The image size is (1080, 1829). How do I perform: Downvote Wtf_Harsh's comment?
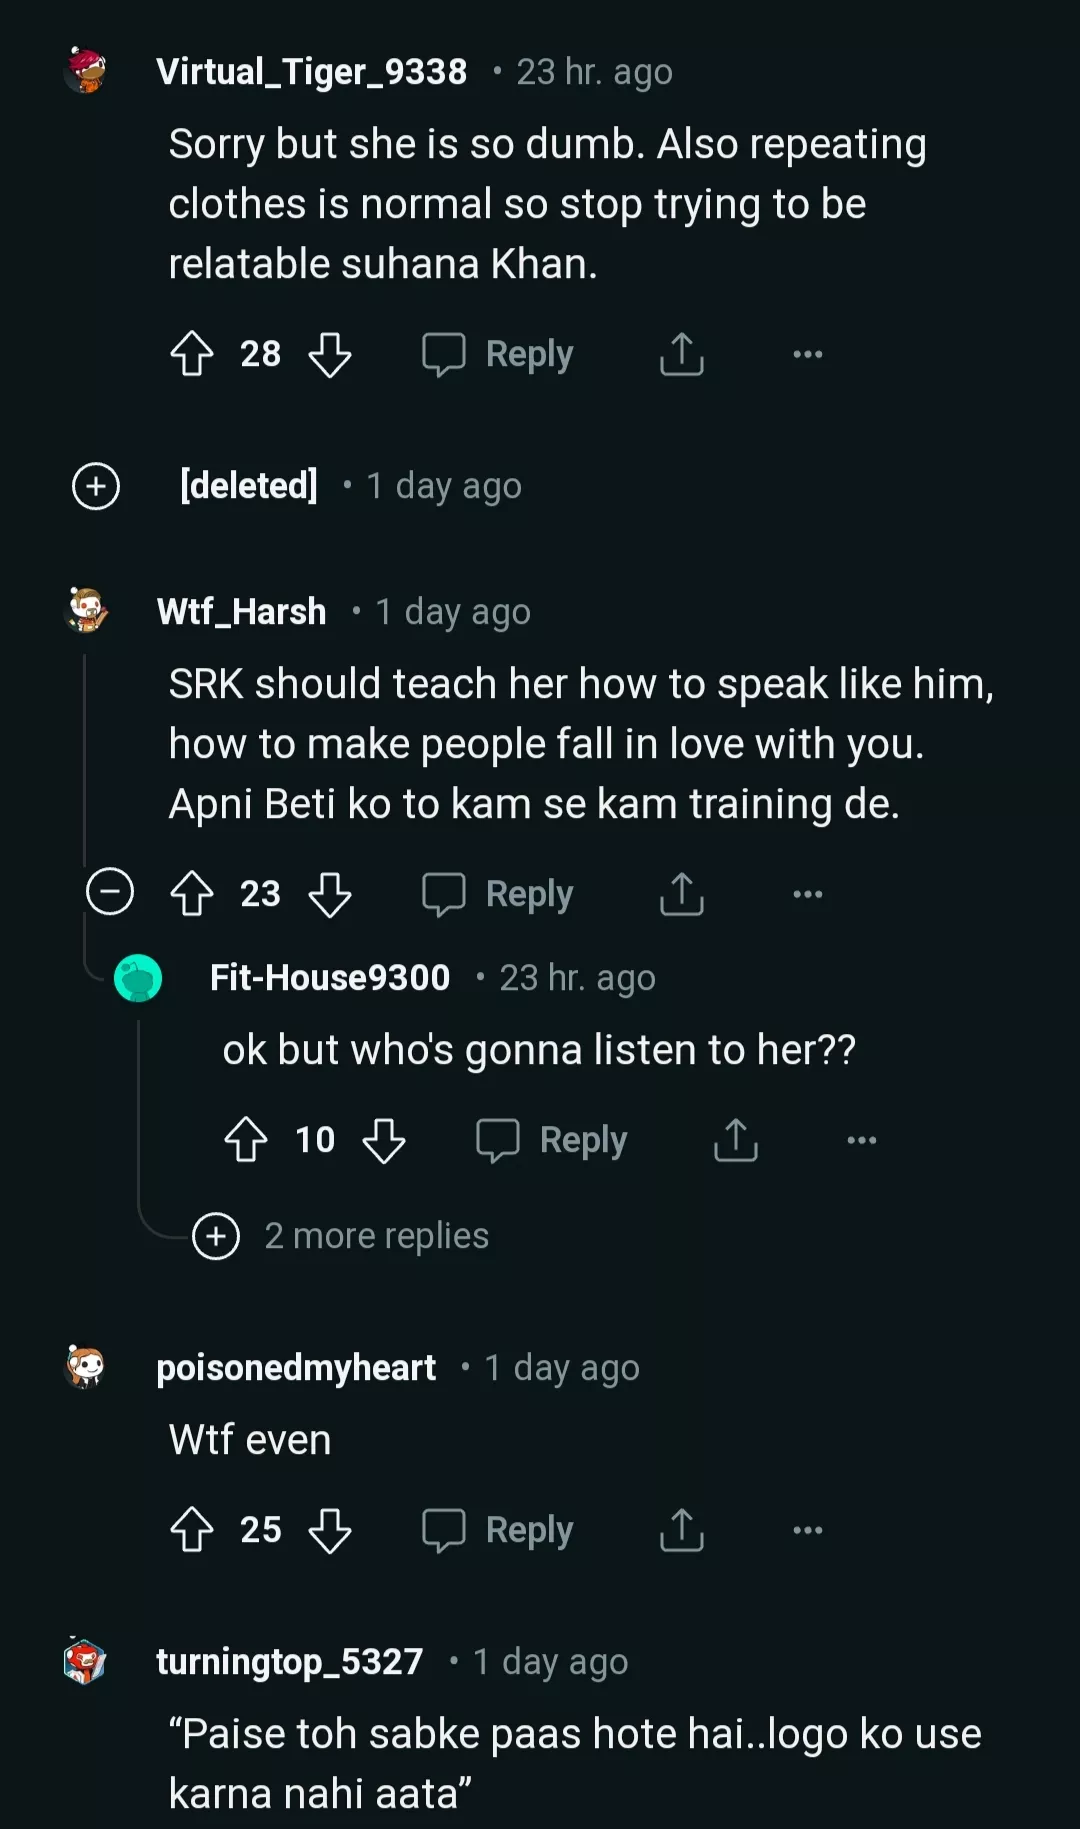coord(329,894)
